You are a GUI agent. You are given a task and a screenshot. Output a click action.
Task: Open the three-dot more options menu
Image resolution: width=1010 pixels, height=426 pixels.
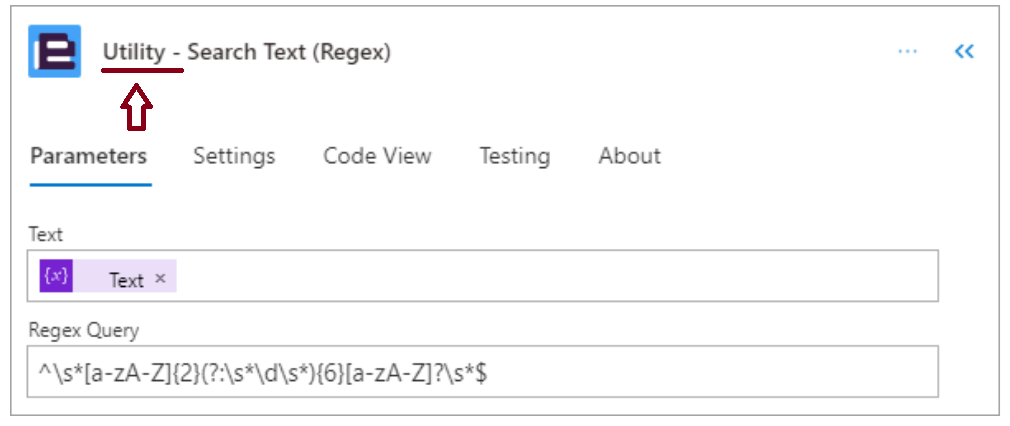pyautogui.click(x=908, y=51)
